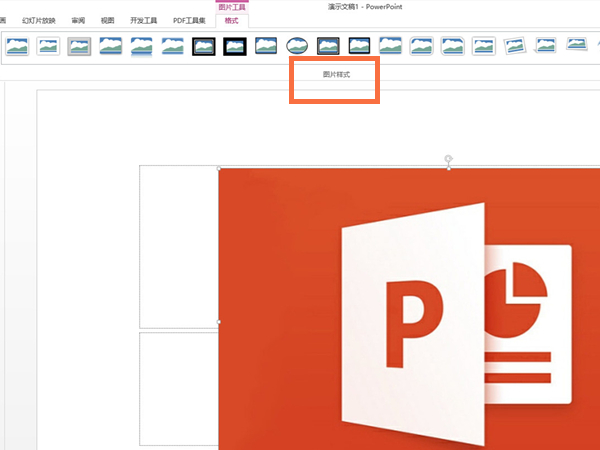Go to the 开发工具 tab
The image size is (600, 450).
point(144,20)
